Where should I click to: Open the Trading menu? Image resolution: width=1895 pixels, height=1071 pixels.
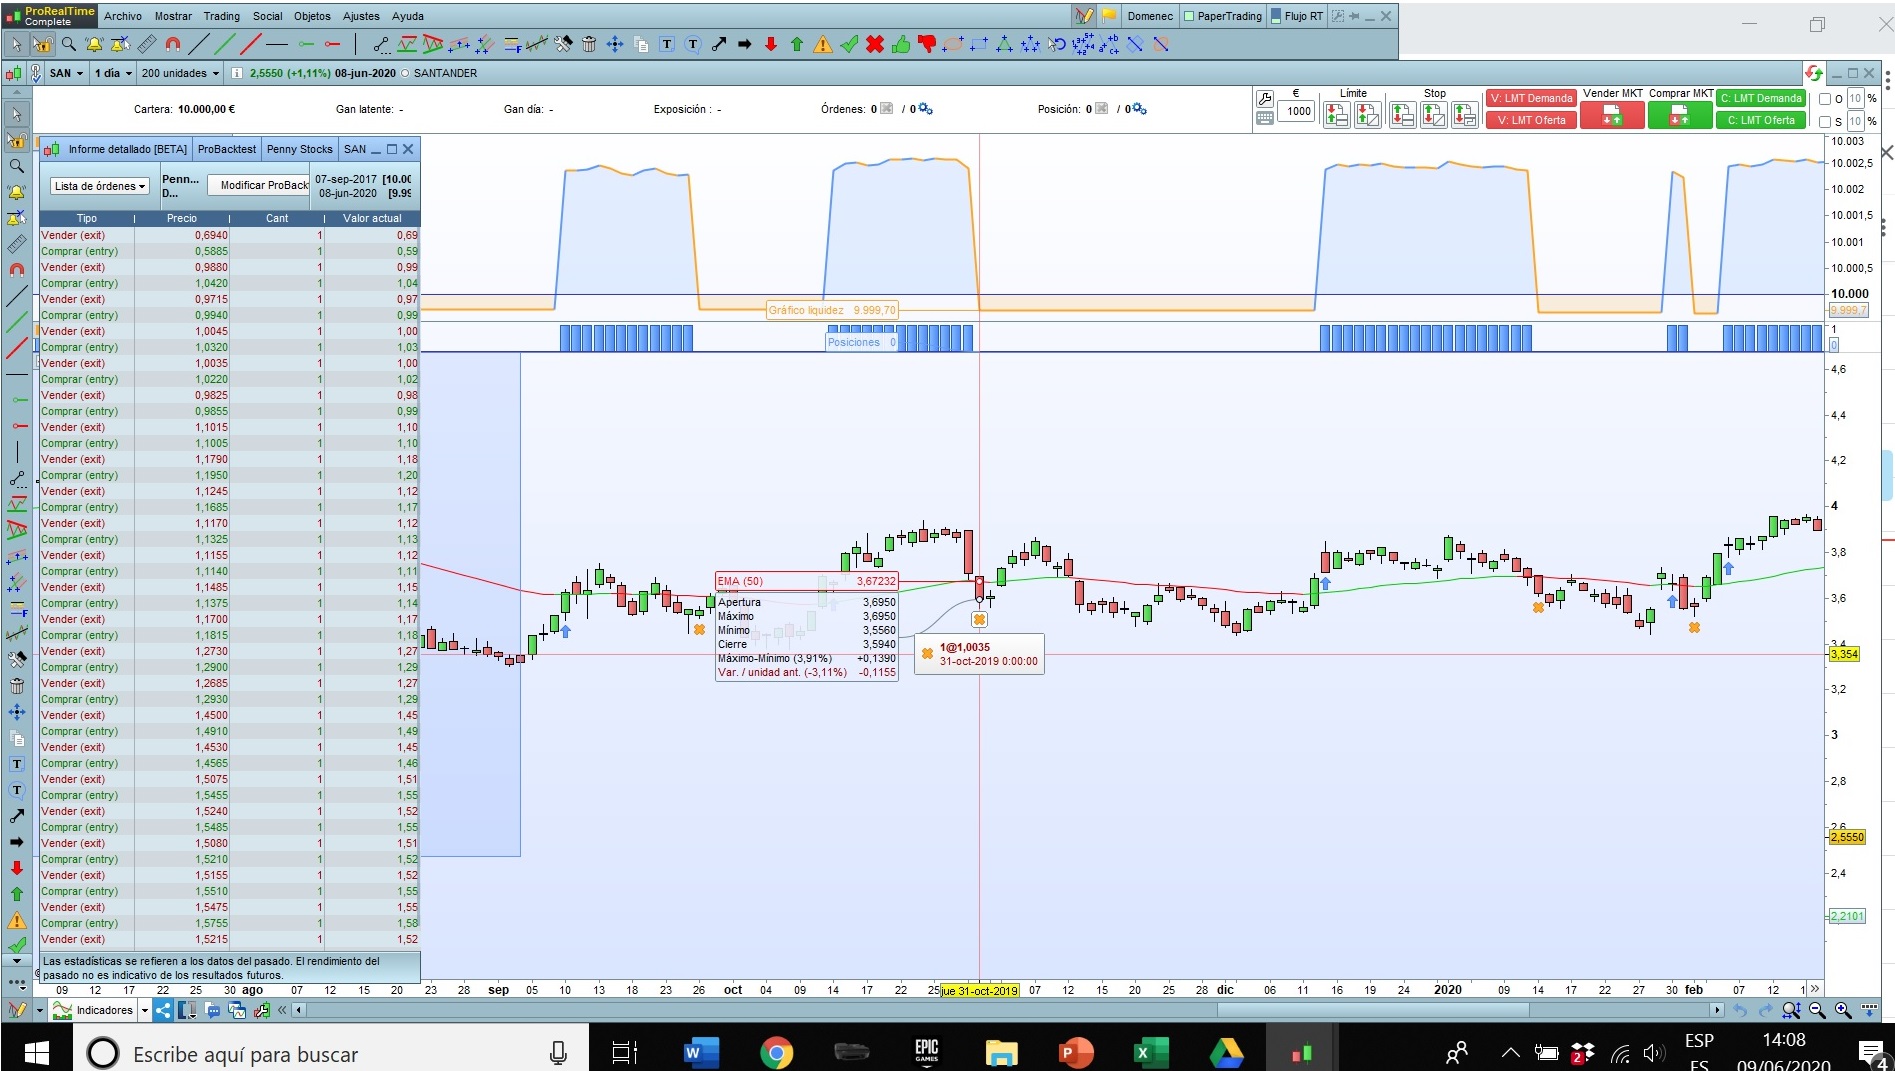tap(222, 16)
